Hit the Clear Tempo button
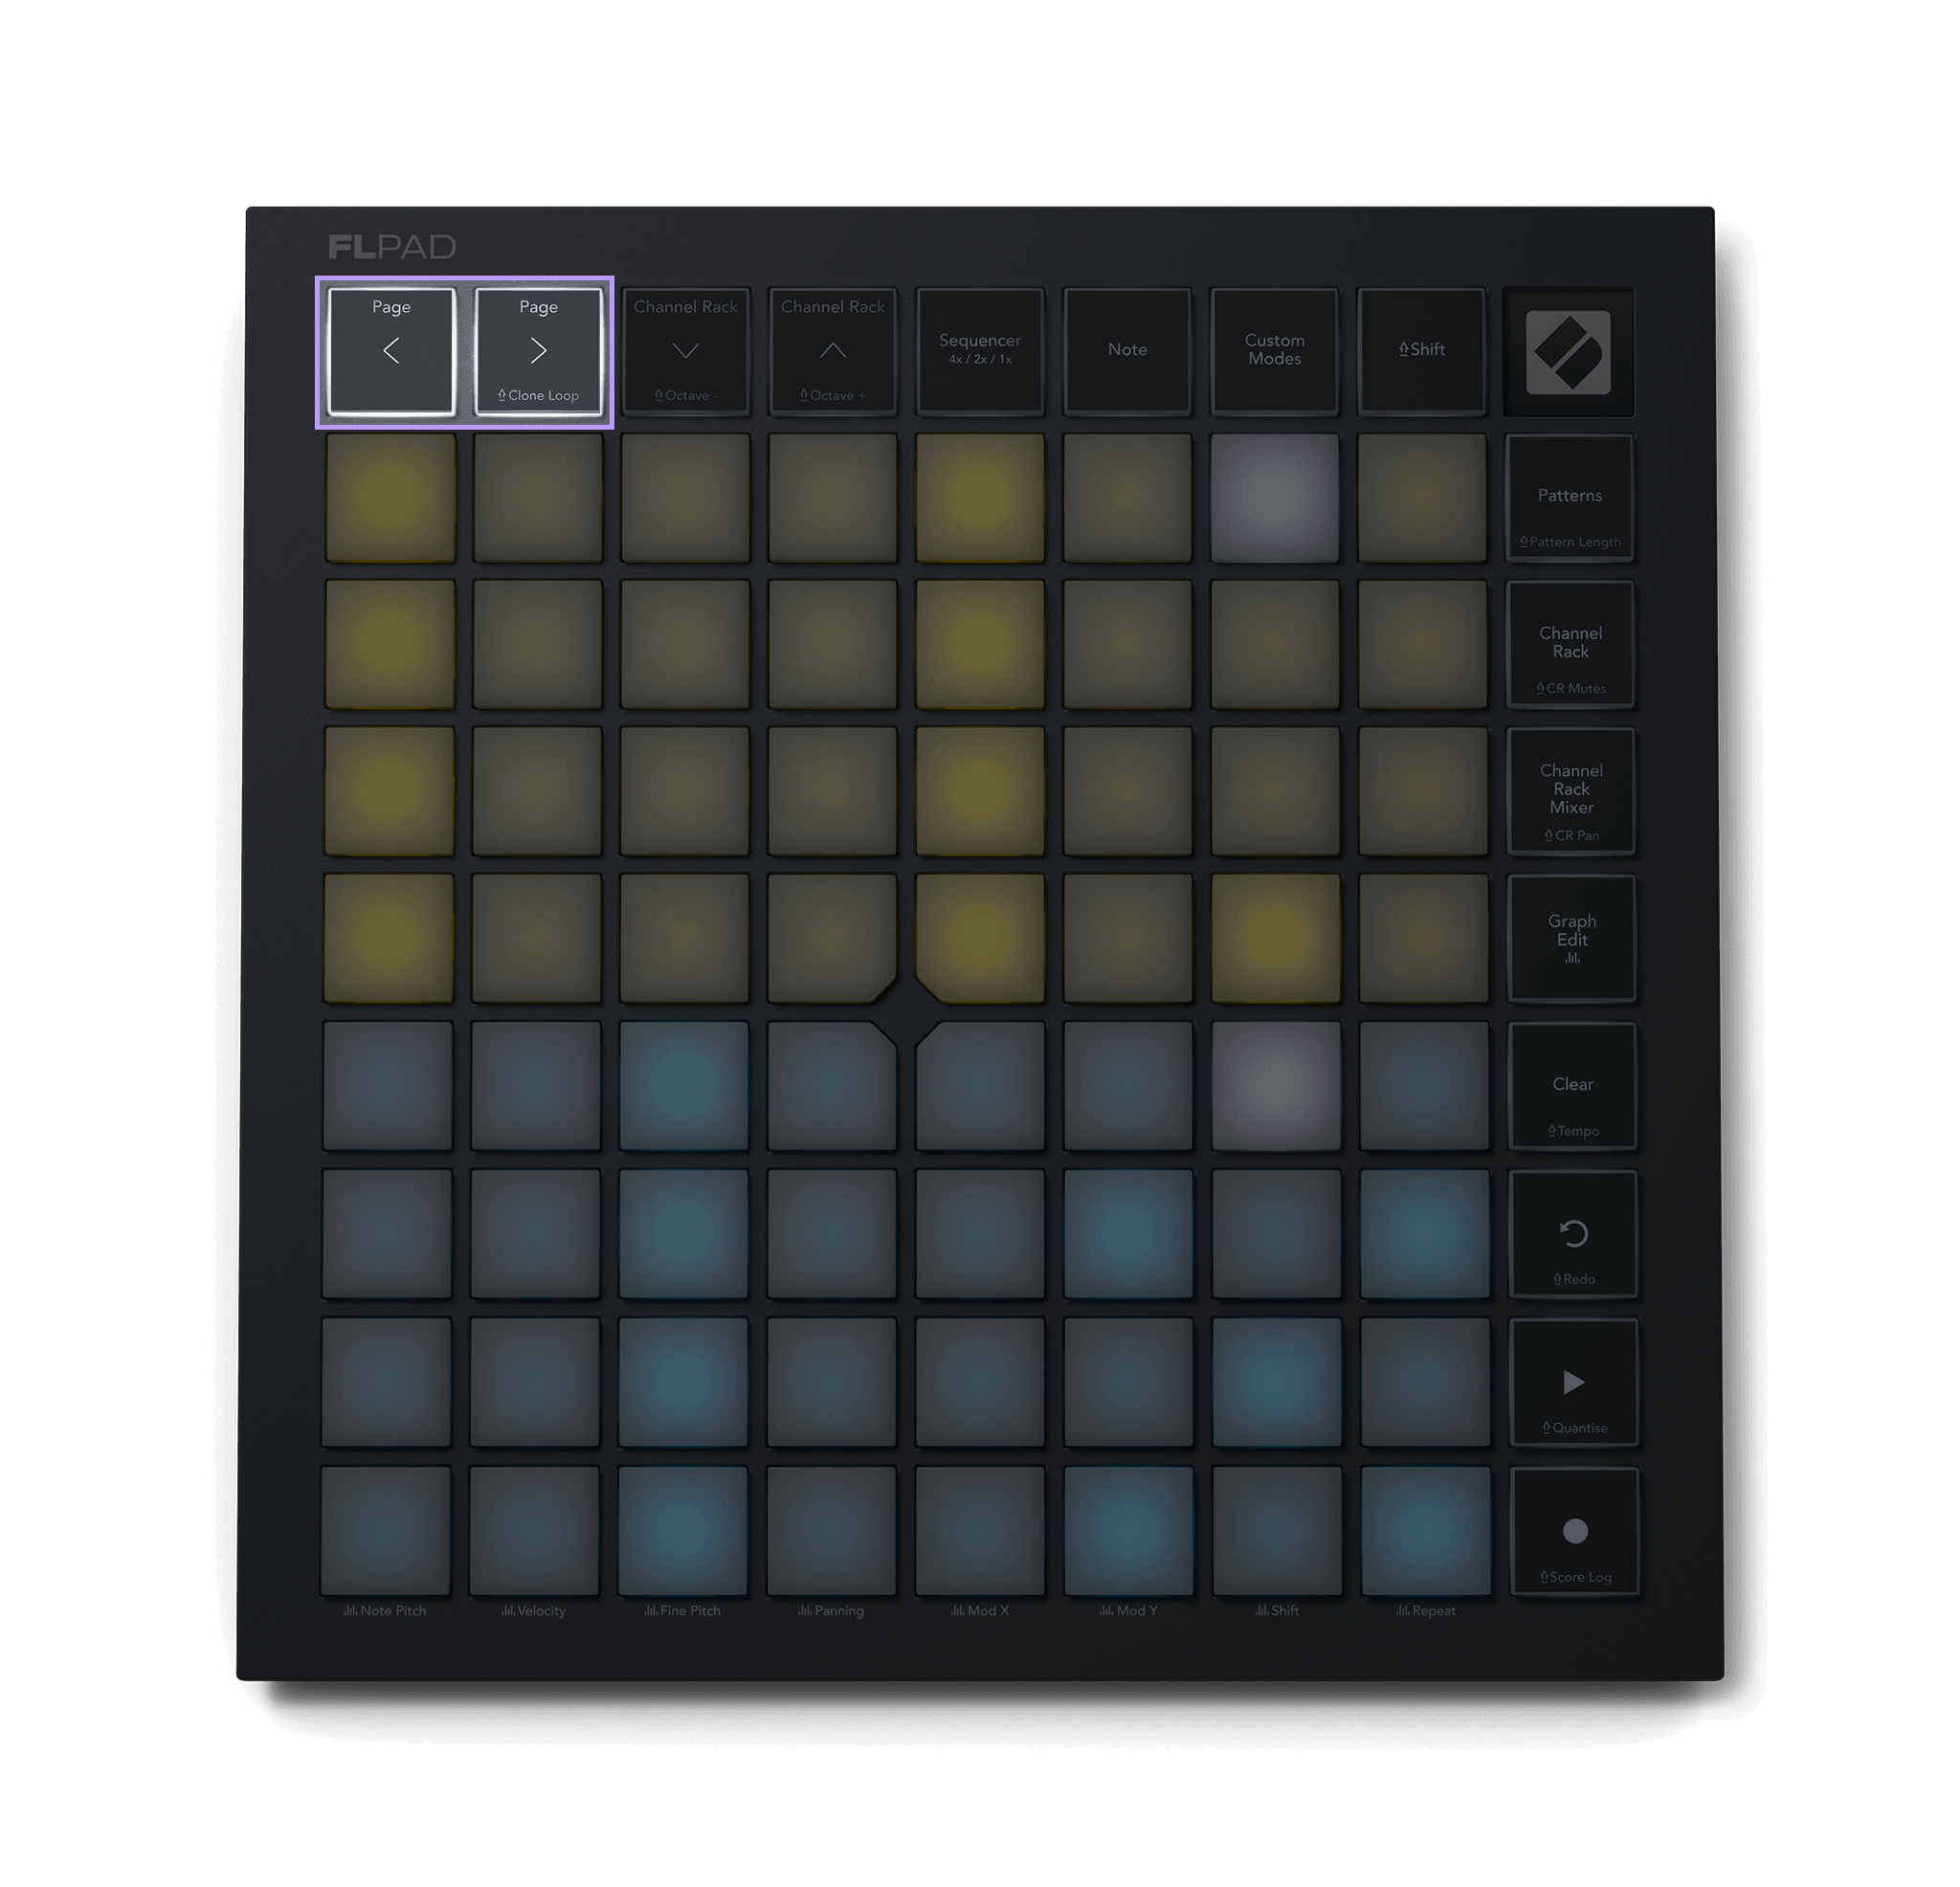Screen dimensions: 1960x1887 point(1573,1086)
